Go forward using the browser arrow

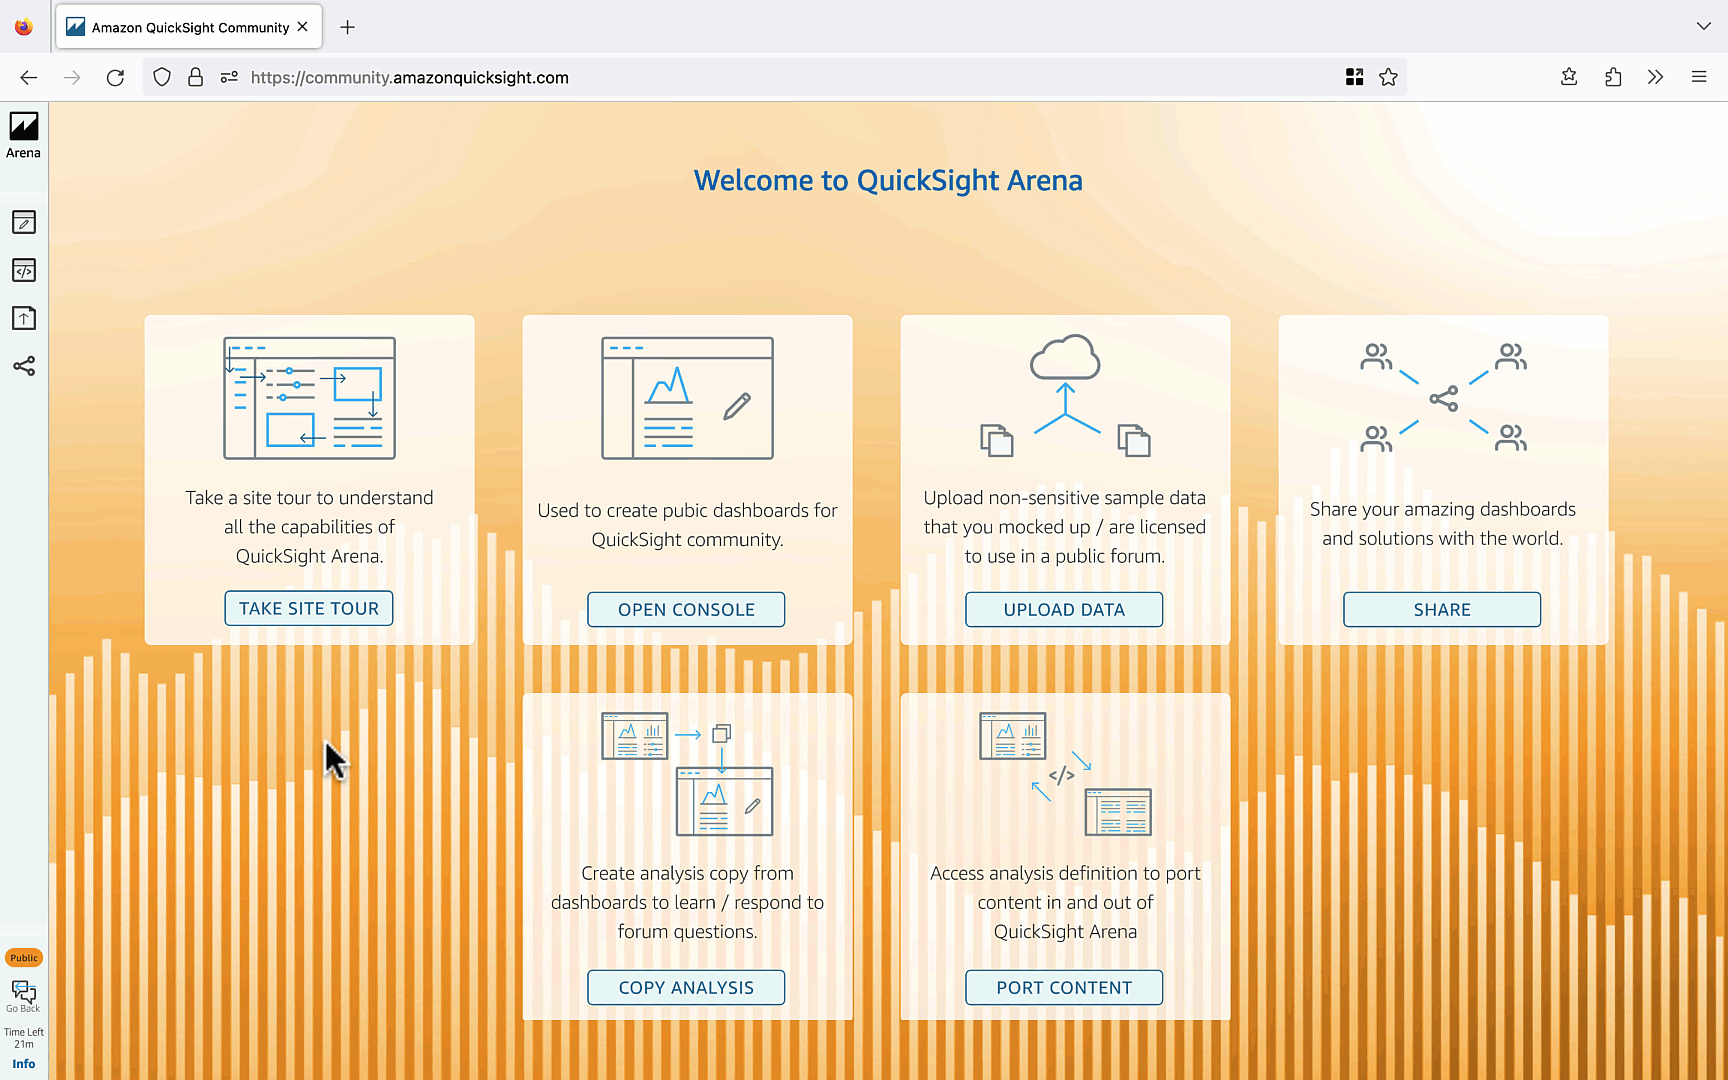72,77
